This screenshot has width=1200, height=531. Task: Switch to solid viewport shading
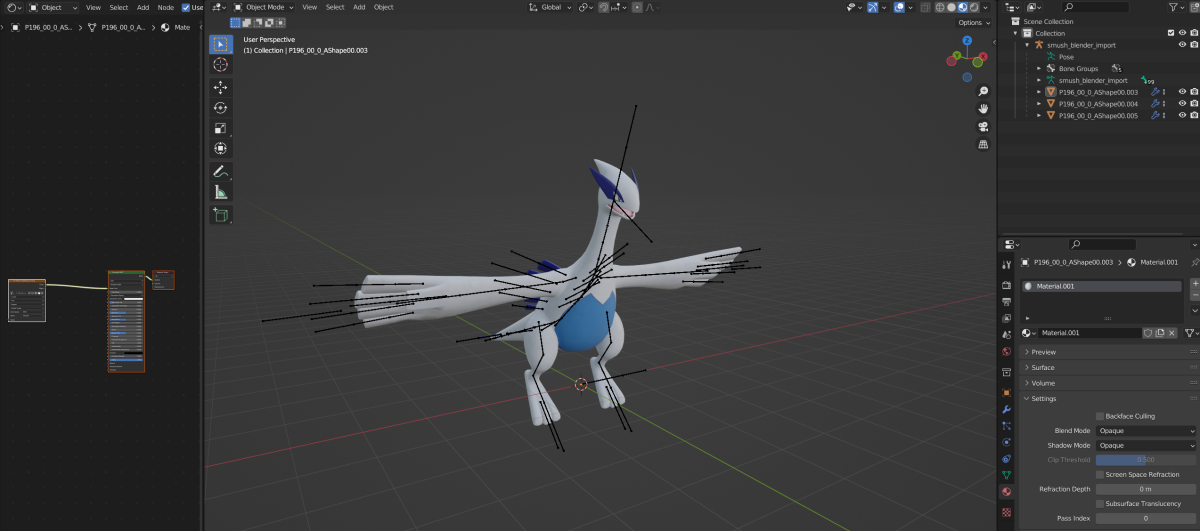951,7
